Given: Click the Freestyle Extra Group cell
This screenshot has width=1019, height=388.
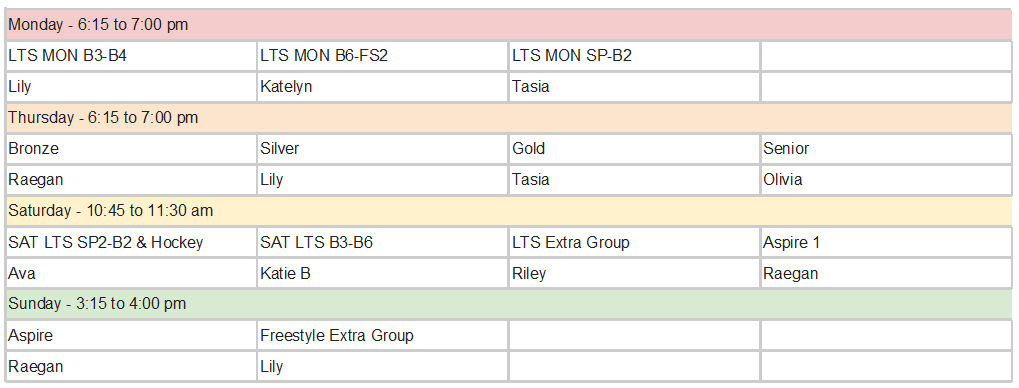Looking at the screenshot, I should tap(382, 335).
